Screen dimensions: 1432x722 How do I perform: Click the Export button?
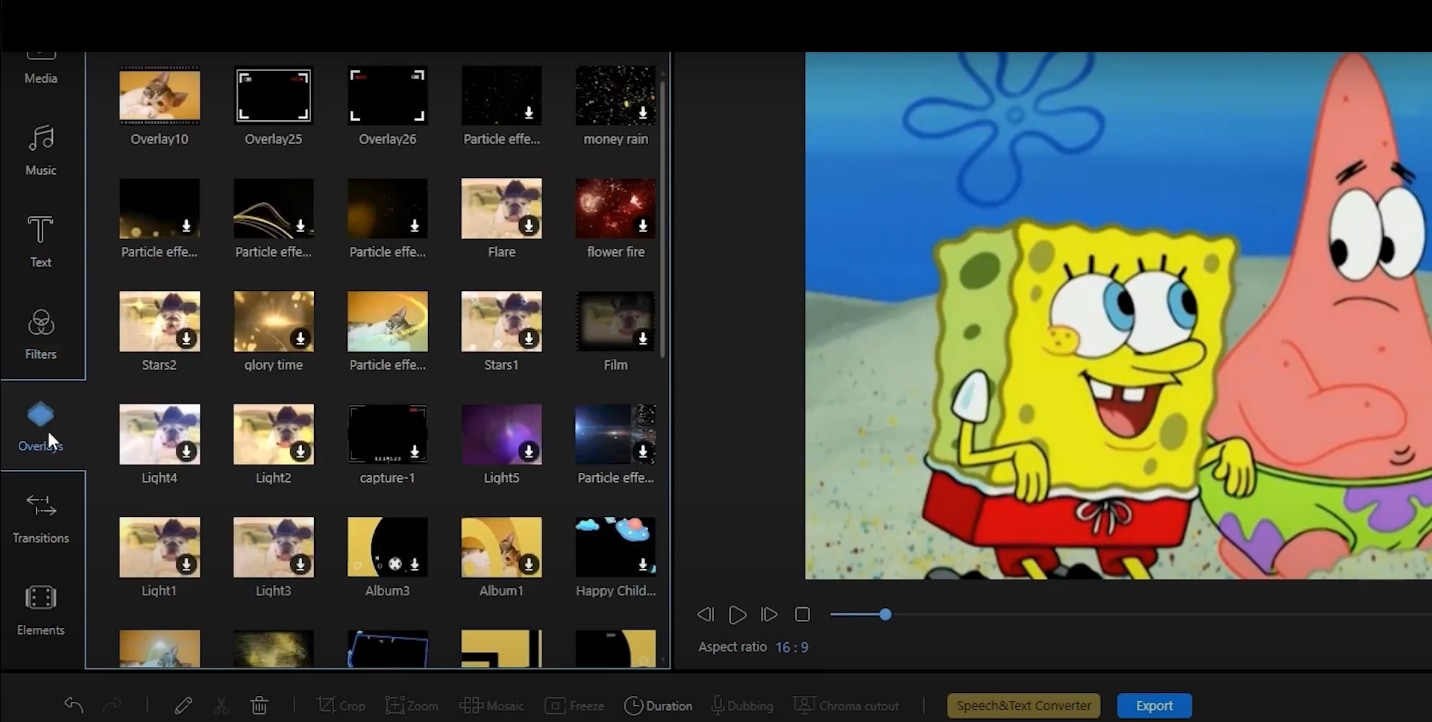(x=1154, y=705)
